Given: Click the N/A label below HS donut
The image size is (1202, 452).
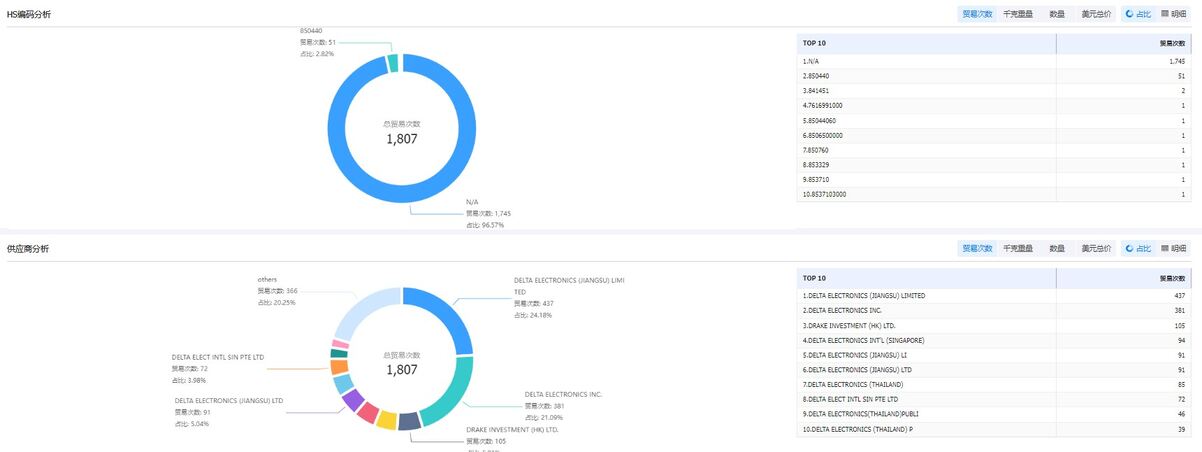Looking at the screenshot, I should 472,201.
